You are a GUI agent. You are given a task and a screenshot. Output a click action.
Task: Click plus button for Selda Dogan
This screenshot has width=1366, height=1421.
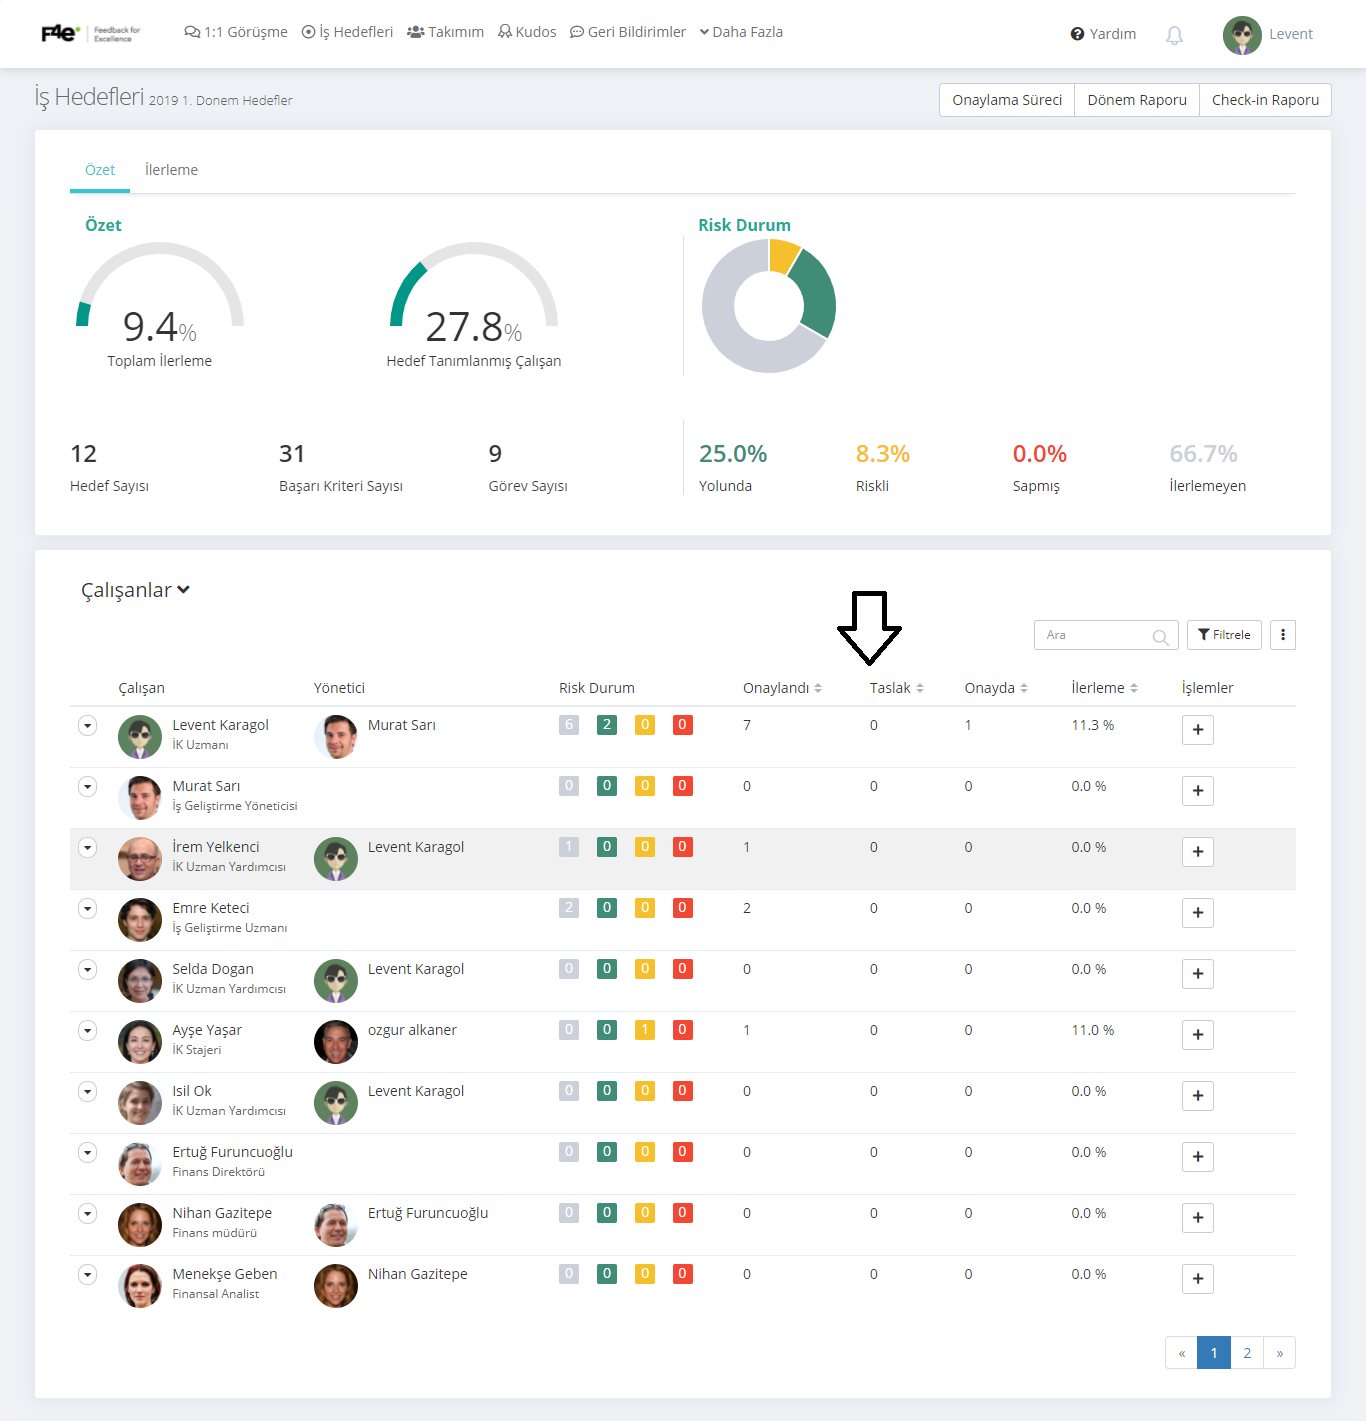tap(1198, 974)
